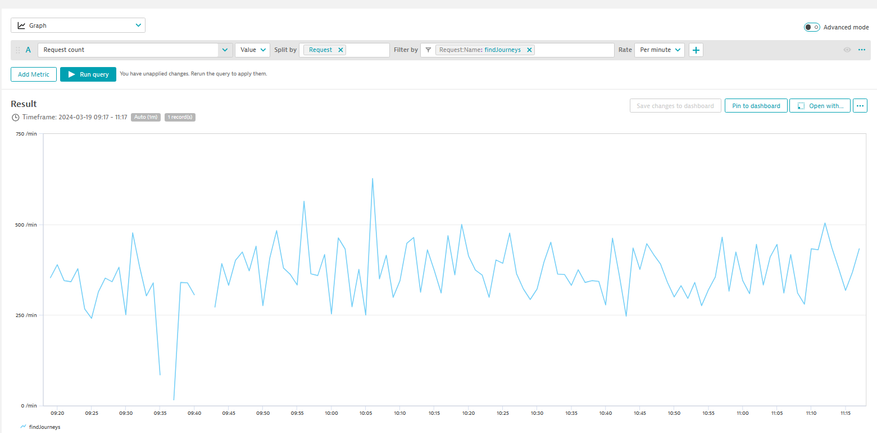Expand the Request count metric dropdown
This screenshot has width=877, height=433.
click(x=224, y=50)
